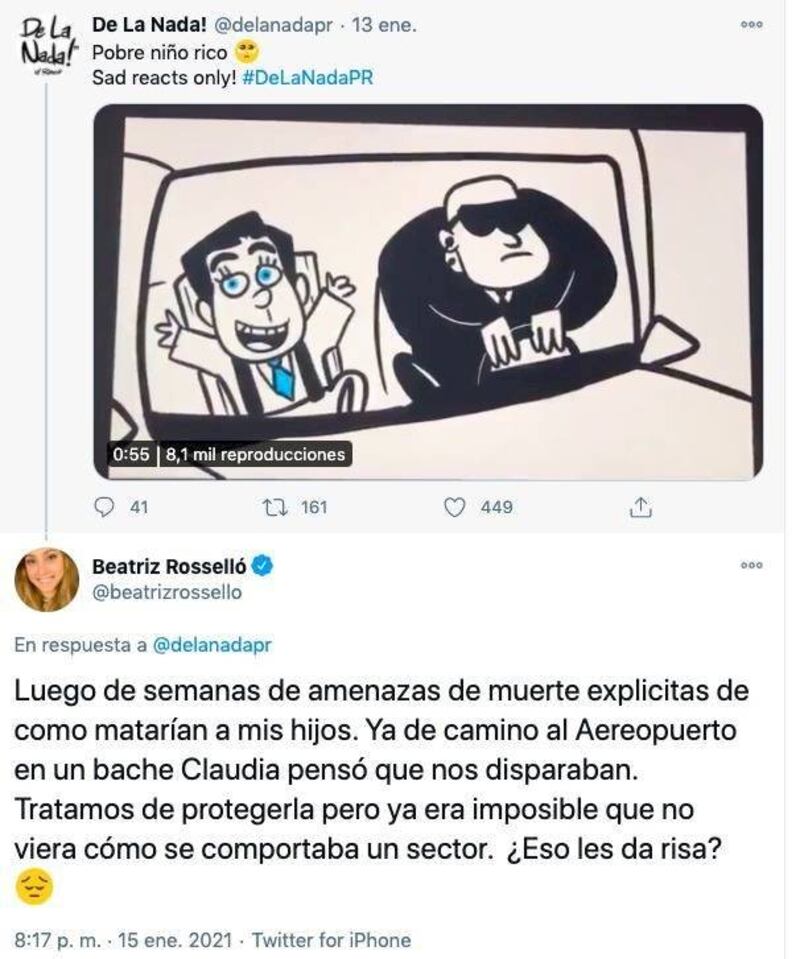
Task: Open the @delanadapr reply mention link
Action: [x=211, y=645]
